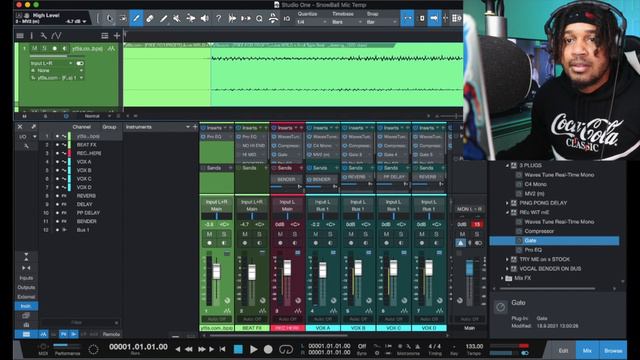Select the Paint (pencil) tool

(x=136, y=18)
